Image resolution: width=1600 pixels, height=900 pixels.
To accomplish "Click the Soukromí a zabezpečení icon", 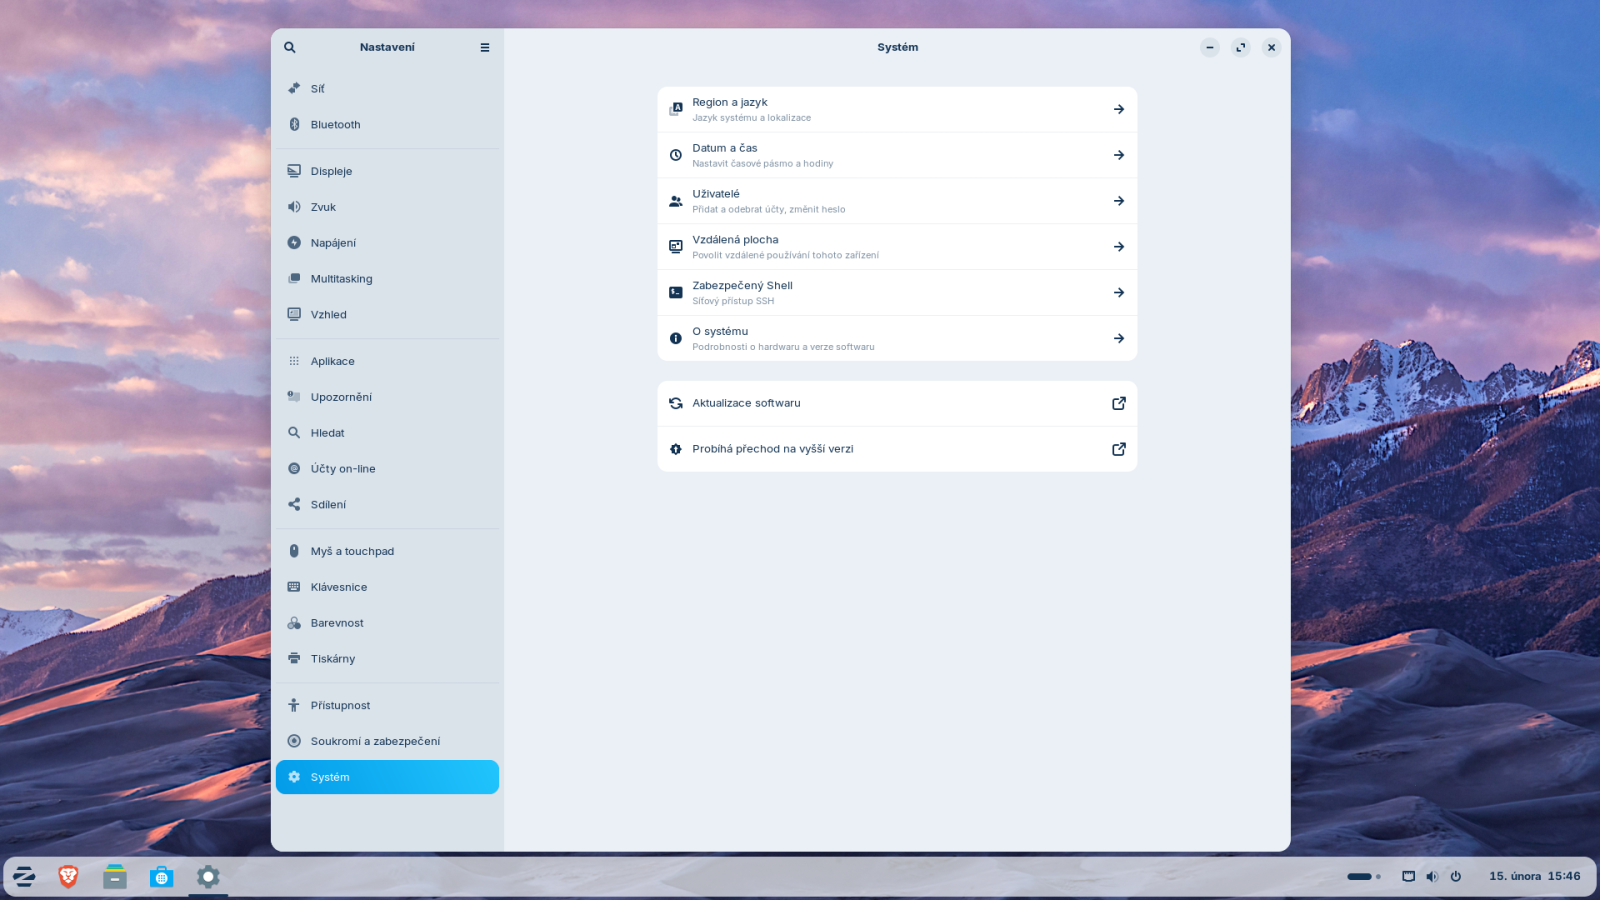I will point(294,741).
